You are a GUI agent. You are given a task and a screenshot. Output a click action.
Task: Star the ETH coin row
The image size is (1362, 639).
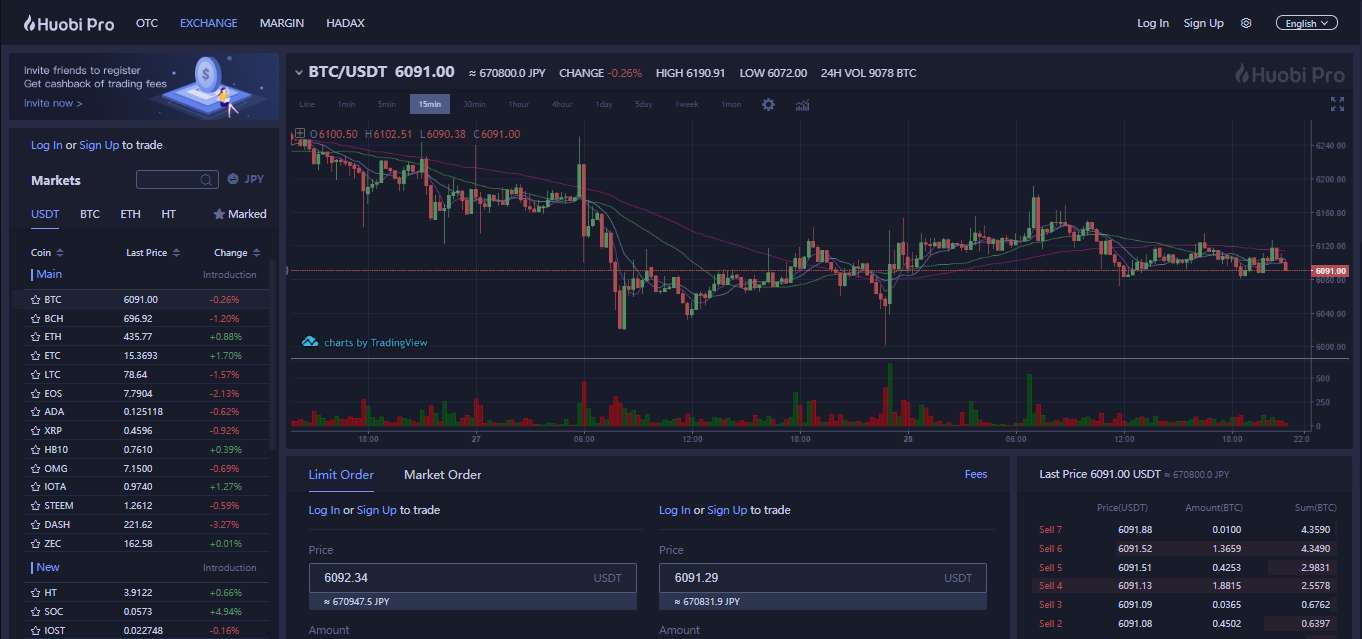click(x=36, y=337)
